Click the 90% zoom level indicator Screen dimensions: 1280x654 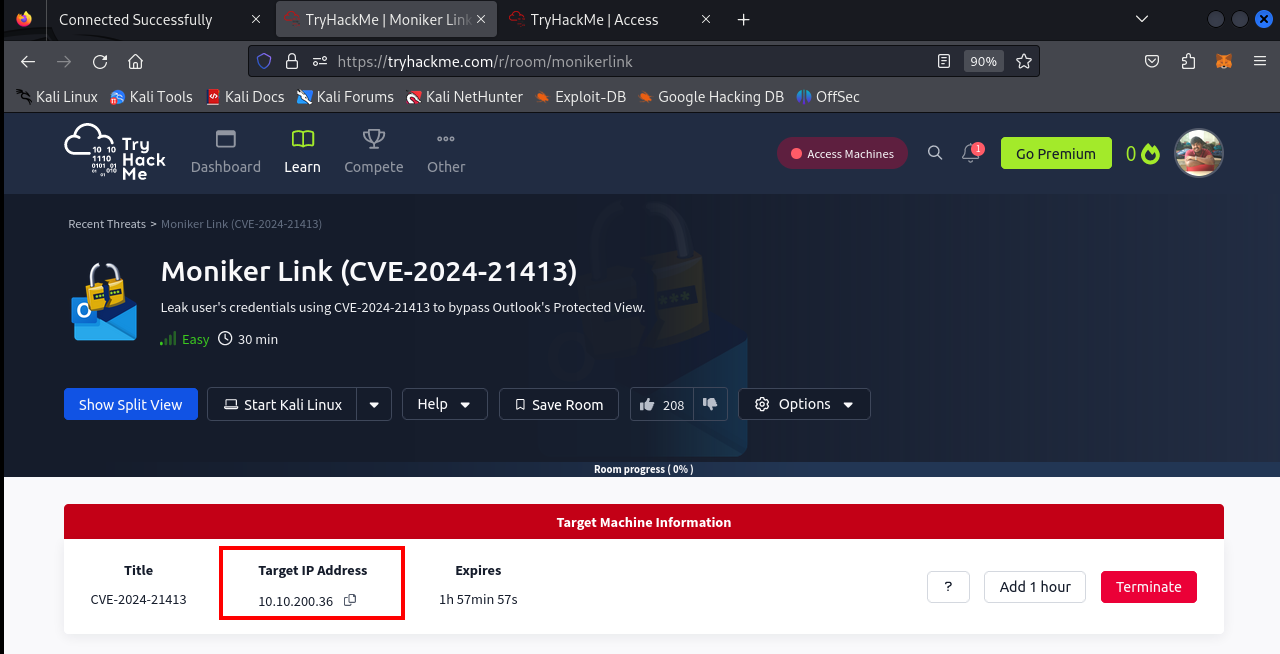pyautogui.click(x=983, y=61)
